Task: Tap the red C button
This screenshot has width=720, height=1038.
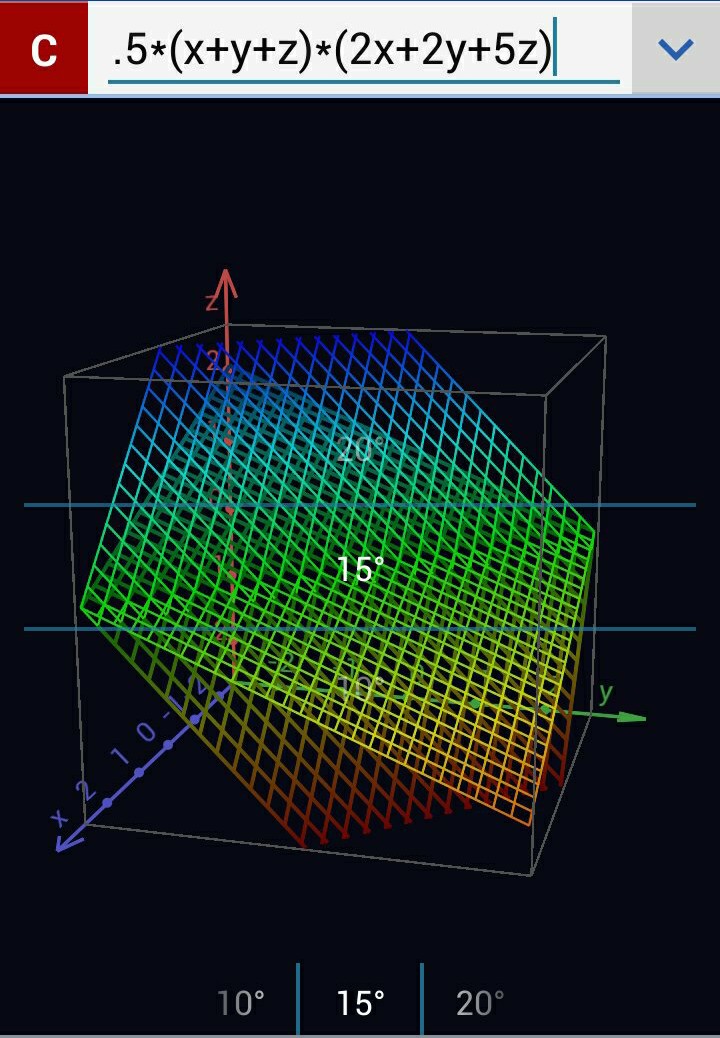Action: coord(44,49)
